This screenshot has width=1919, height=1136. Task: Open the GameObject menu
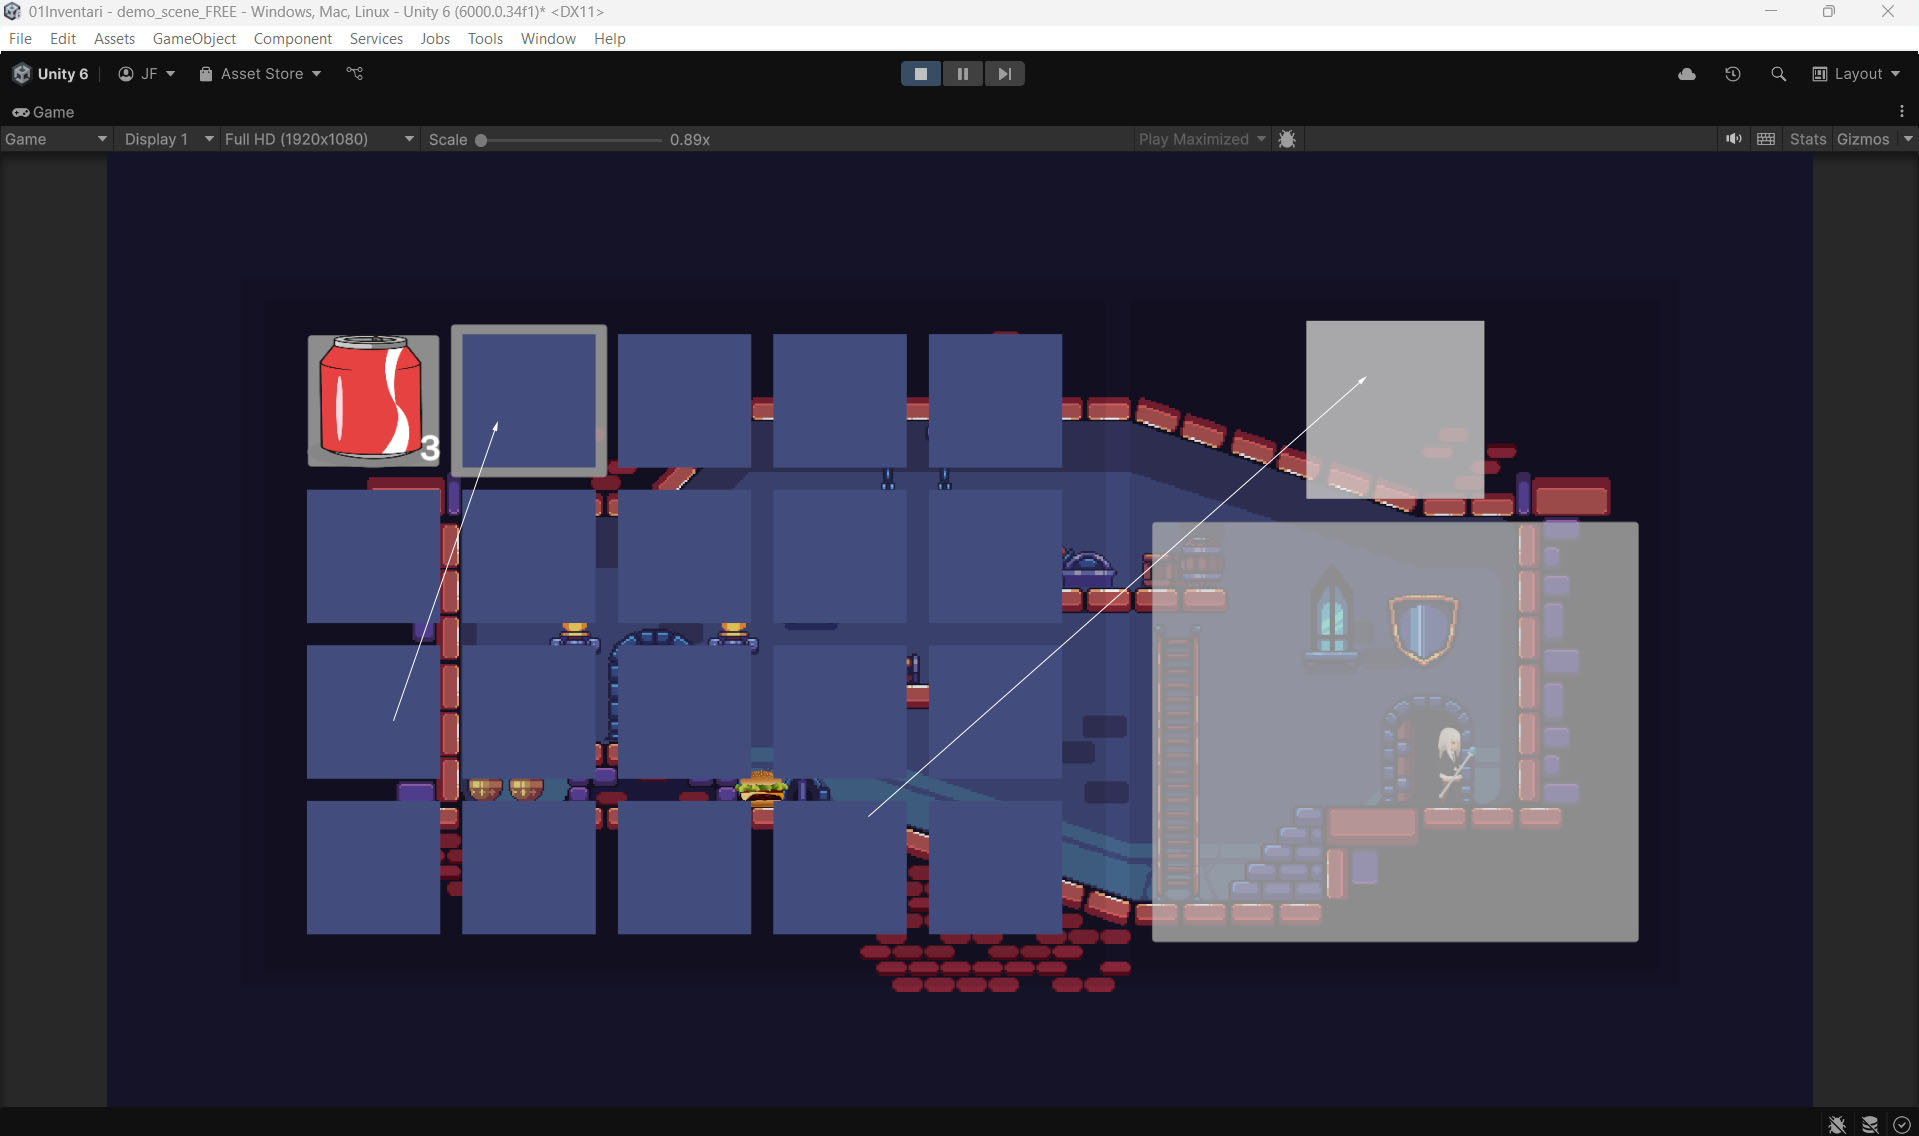[194, 38]
